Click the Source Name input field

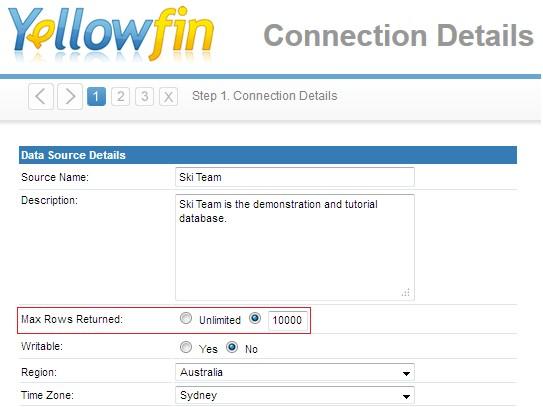pyautogui.click(x=295, y=177)
